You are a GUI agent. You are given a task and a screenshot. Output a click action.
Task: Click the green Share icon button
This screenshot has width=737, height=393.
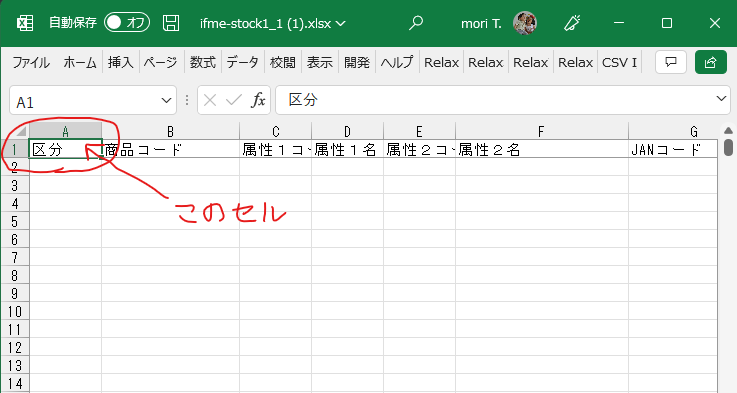(x=711, y=62)
